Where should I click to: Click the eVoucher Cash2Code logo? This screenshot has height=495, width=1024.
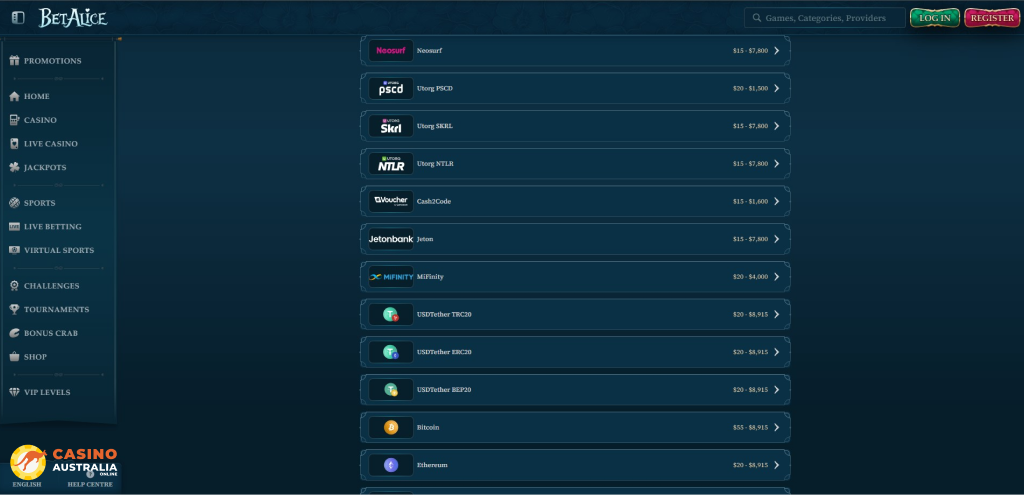[x=391, y=201]
